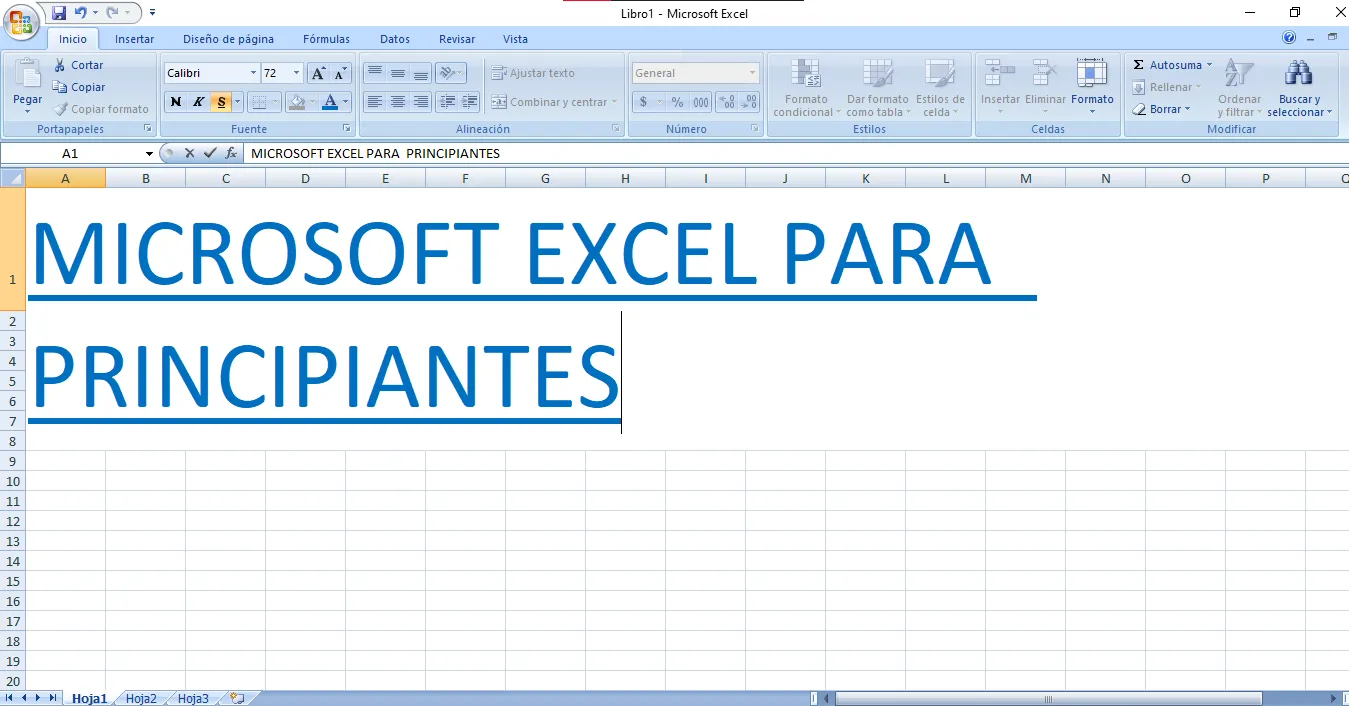This screenshot has width=1349, height=706.
Task: Click the percentage (%) format icon
Action: (x=675, y=101)
